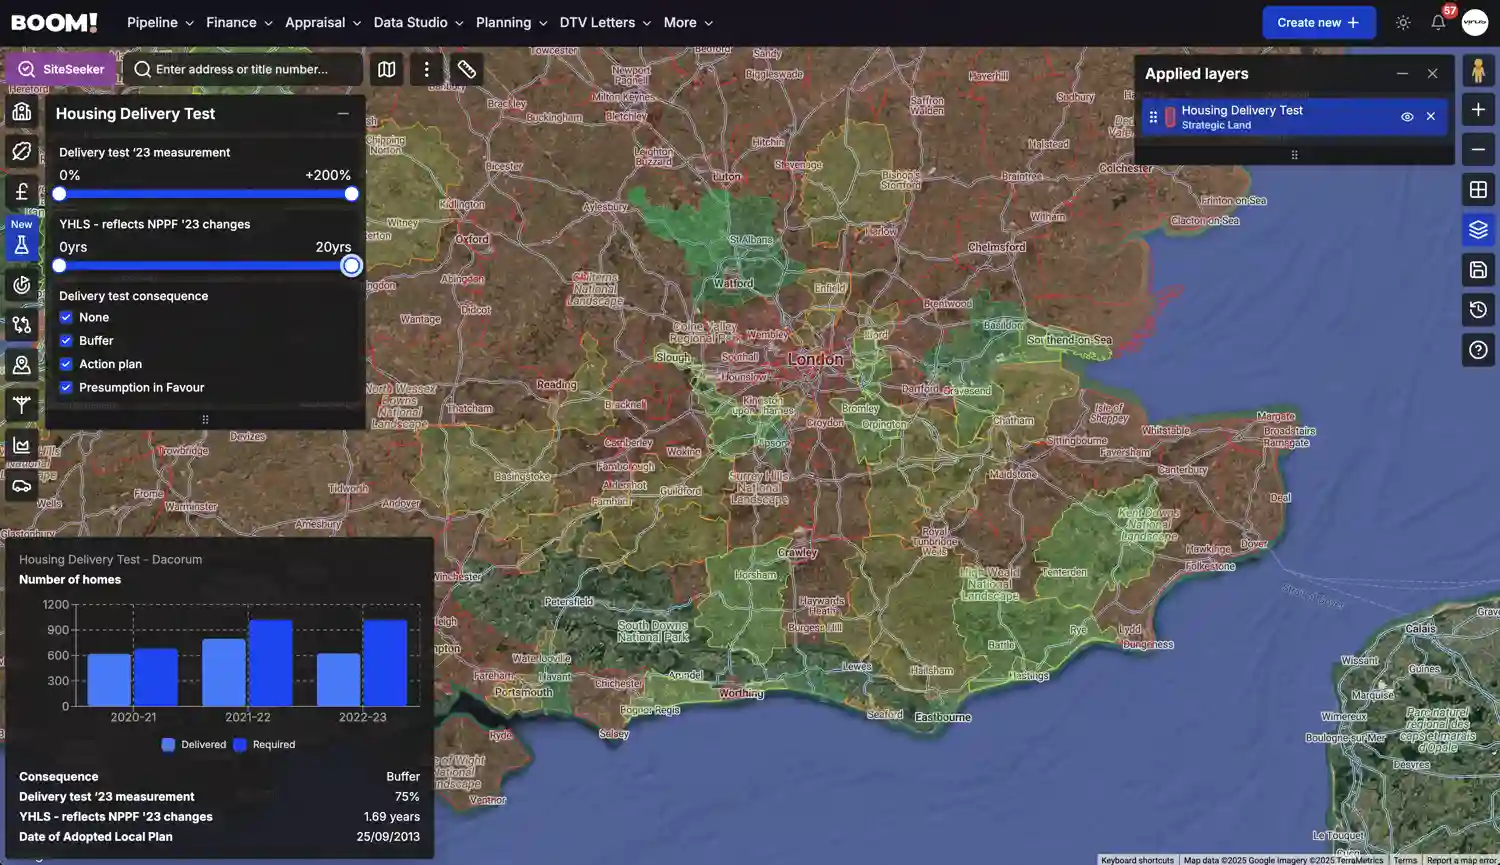Hide Housing Delivery Test layer via eye icon
Image resolution: width=1500 pixels, height=865 pixels.
pyautogui.click(x=1407, y=117)
